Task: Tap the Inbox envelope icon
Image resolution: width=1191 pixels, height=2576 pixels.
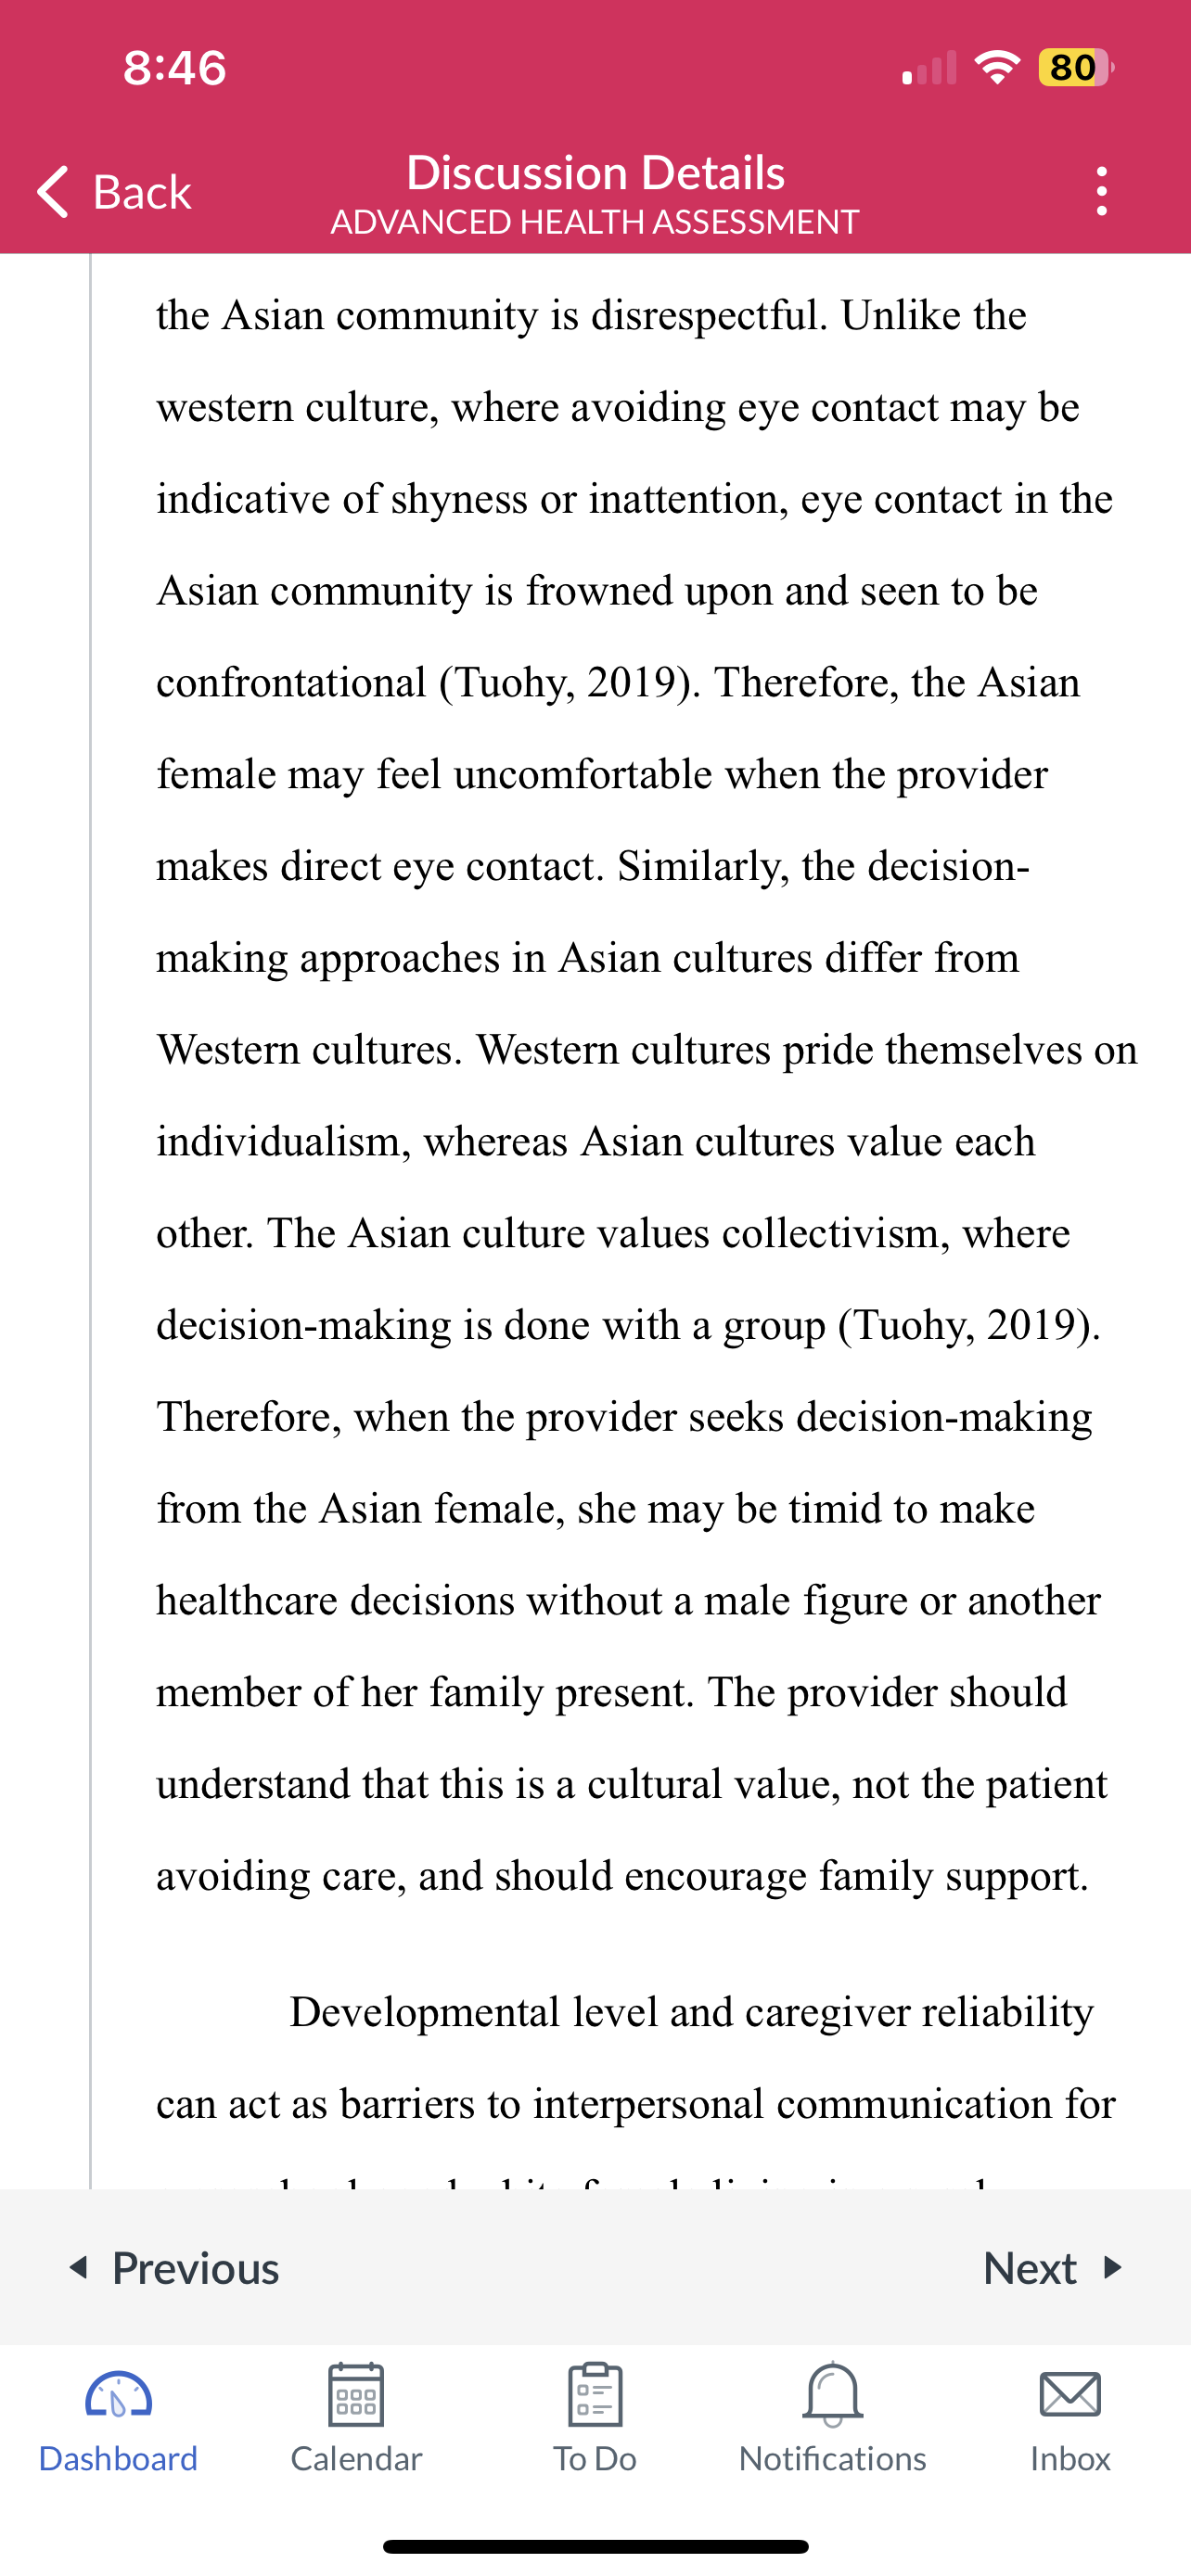Action: tap(1070, 2394)
